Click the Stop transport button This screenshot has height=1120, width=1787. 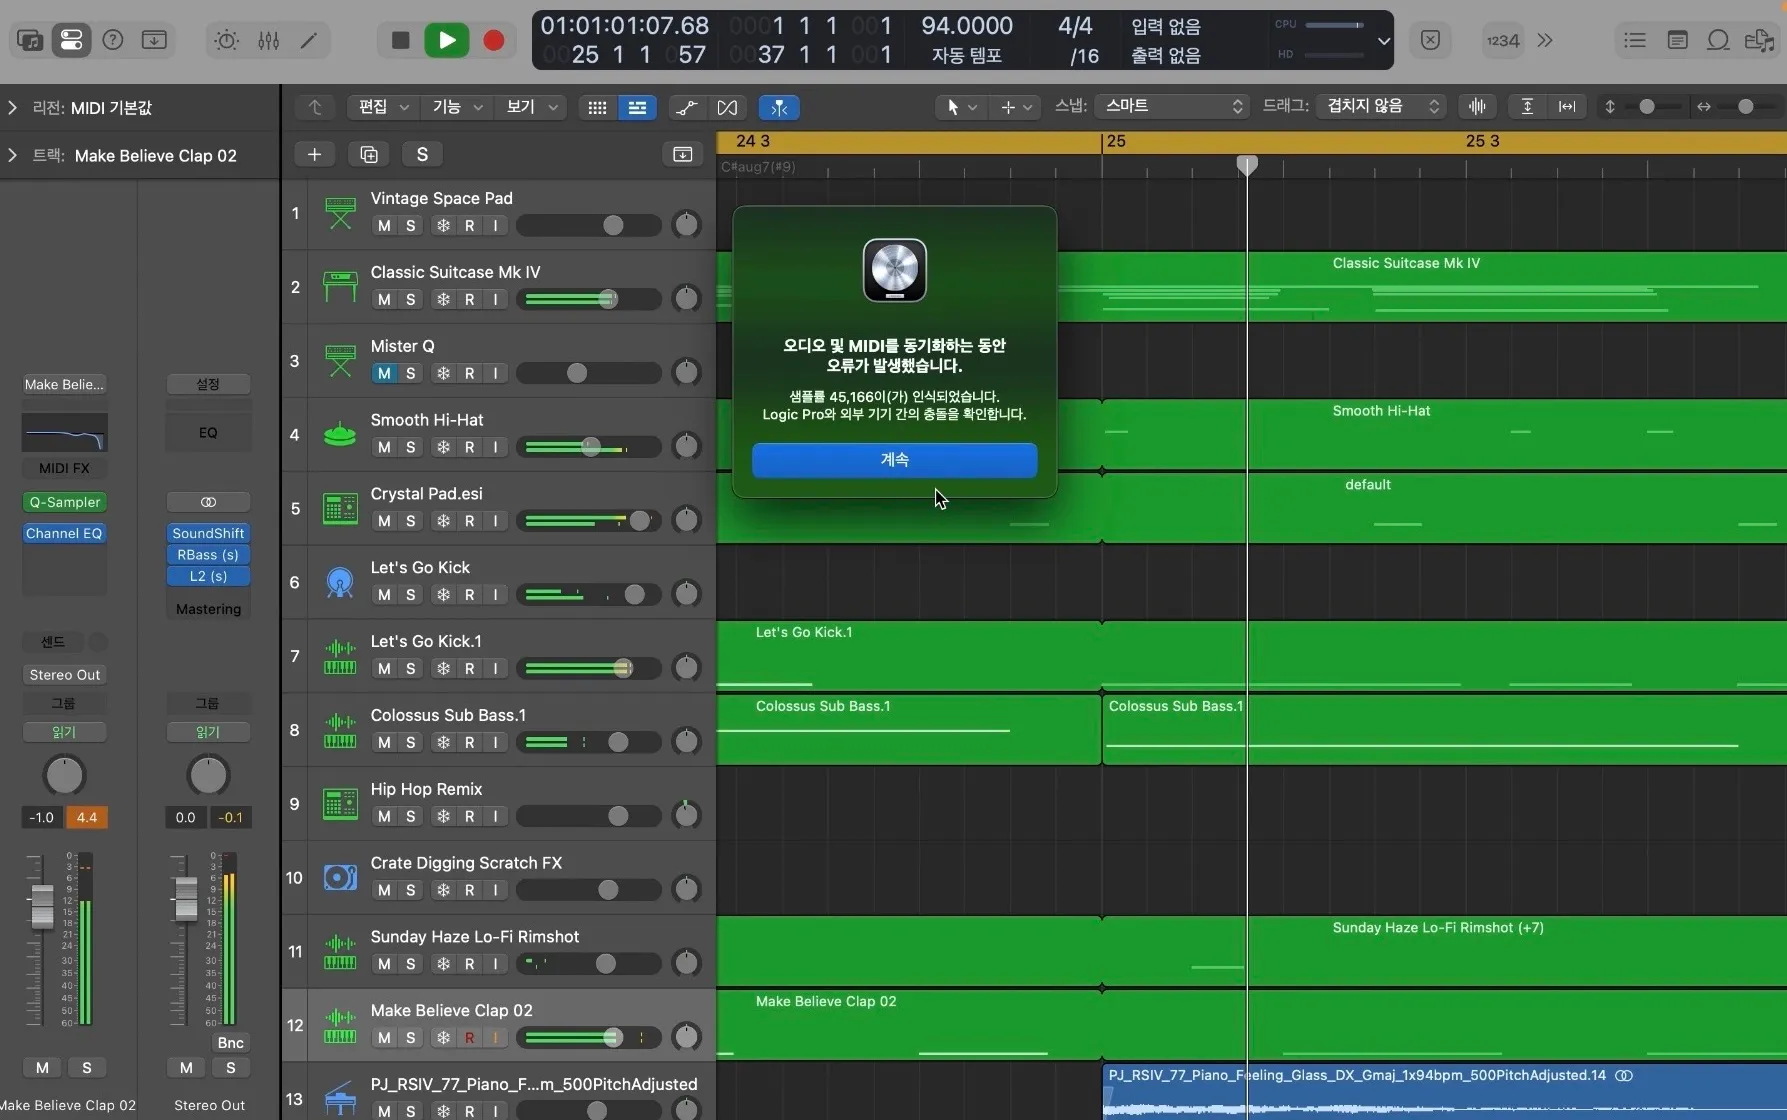pyautogui.click(x=400, y=40)
